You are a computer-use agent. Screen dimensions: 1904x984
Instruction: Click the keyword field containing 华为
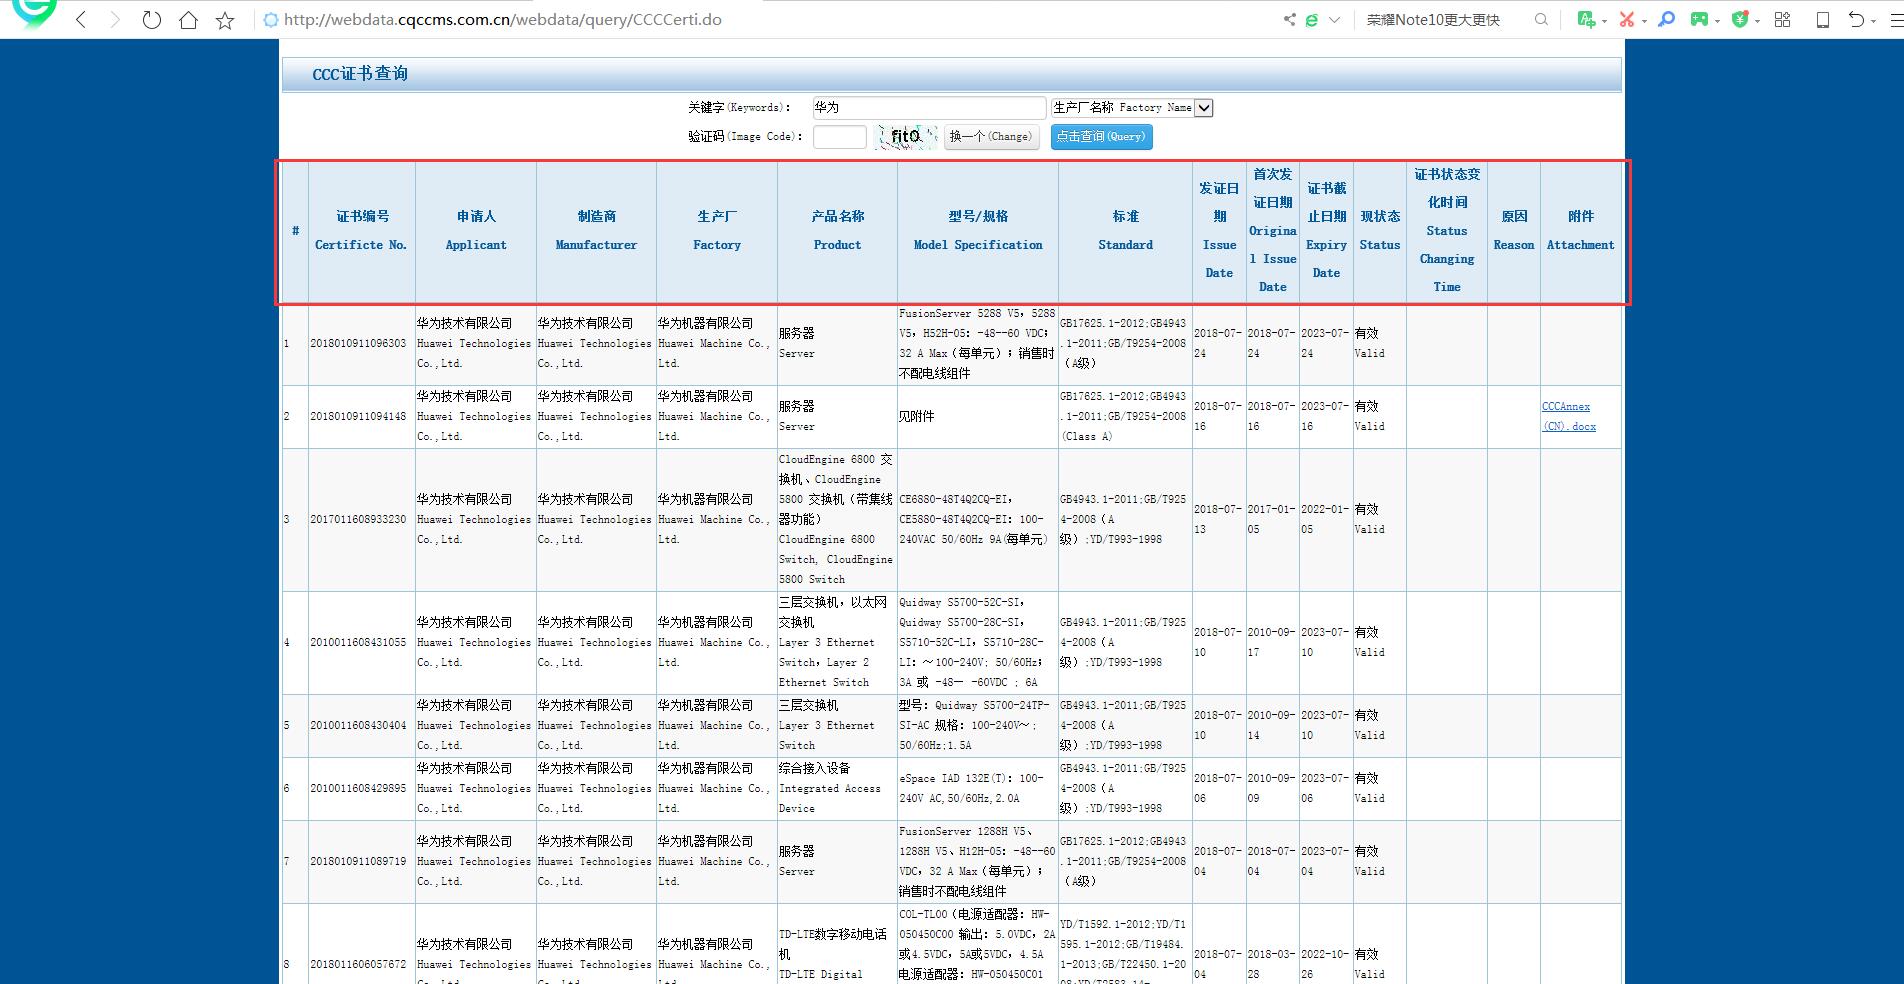click(928, 107)
